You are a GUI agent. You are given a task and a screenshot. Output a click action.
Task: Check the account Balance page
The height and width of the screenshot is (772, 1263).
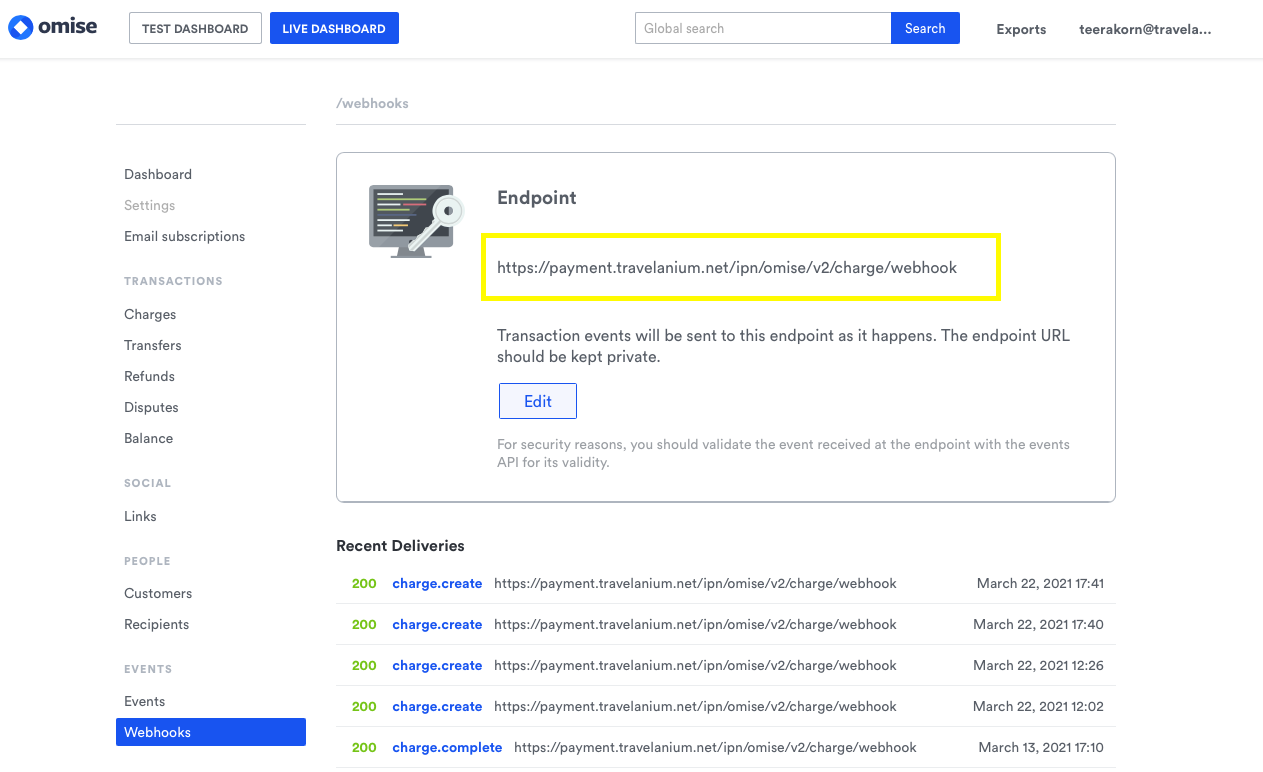click(x=148, y=438)
